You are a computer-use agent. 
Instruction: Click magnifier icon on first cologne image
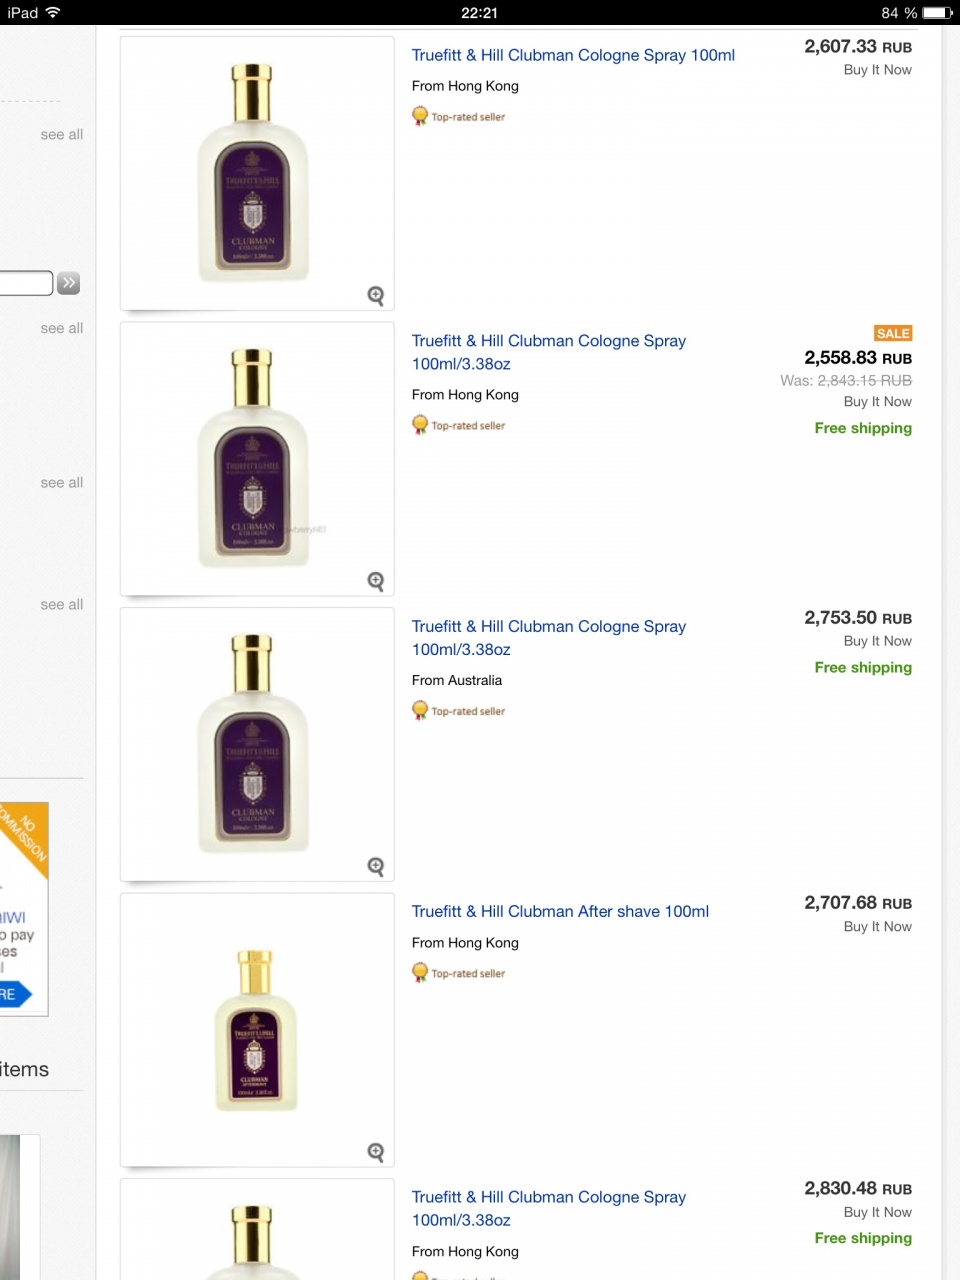click(376, 295)
